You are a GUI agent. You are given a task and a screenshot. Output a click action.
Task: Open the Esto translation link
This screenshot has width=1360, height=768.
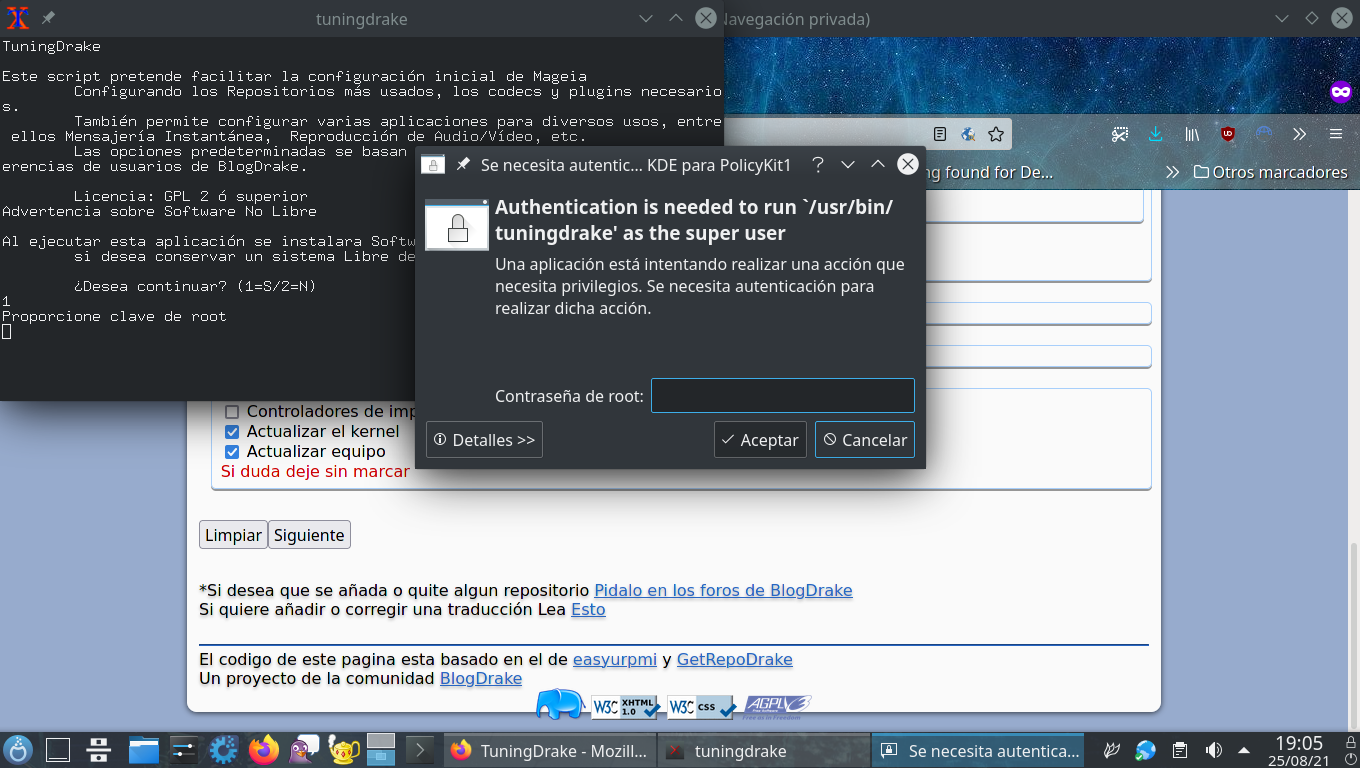(x=588, y=609)
